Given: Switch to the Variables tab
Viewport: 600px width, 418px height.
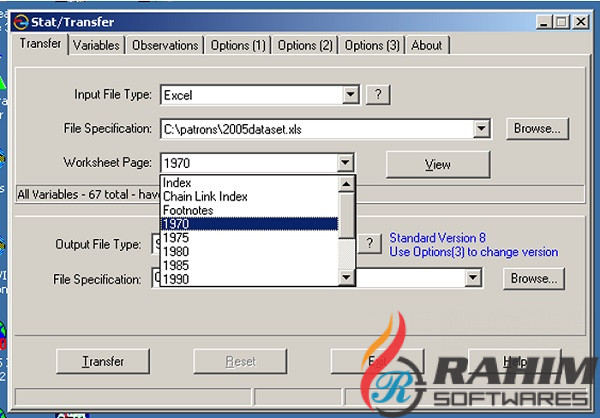Looking at the screenshot, I should (96, 45).
